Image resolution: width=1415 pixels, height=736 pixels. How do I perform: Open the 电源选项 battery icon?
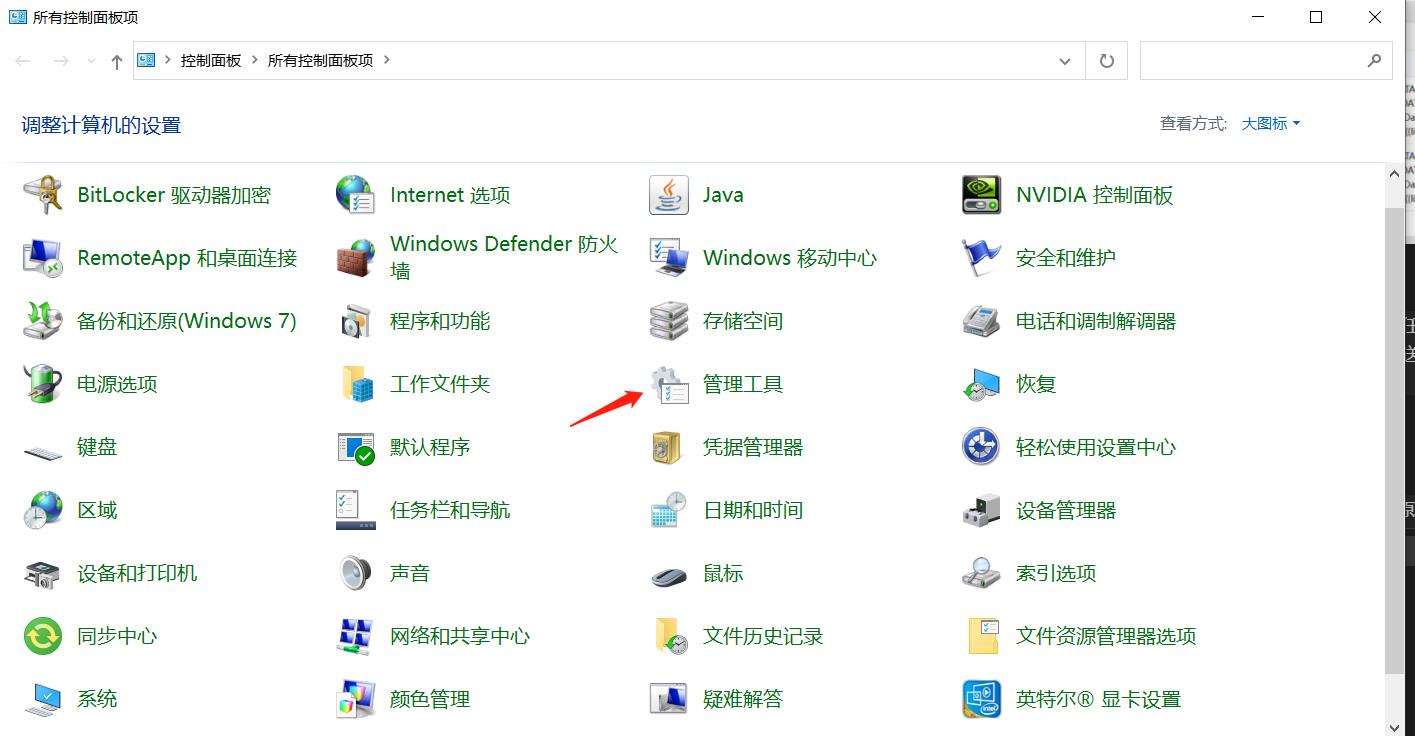point(43,384)
